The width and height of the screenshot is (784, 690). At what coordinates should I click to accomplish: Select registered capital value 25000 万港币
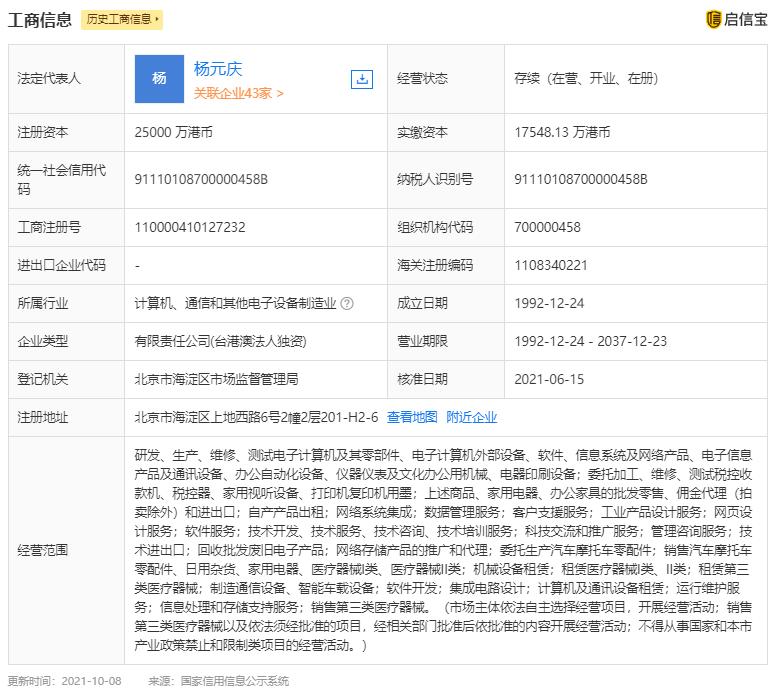click(174, 132)
